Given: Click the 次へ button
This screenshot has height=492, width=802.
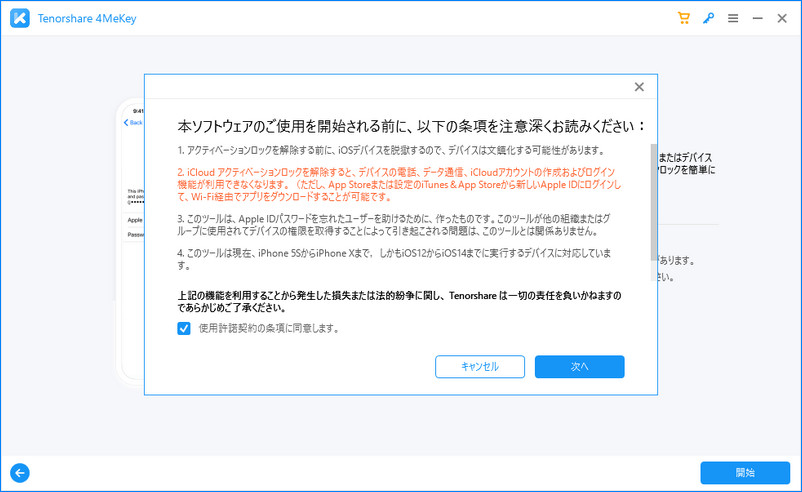Looking at the screenshot, I should coord(580,367).
